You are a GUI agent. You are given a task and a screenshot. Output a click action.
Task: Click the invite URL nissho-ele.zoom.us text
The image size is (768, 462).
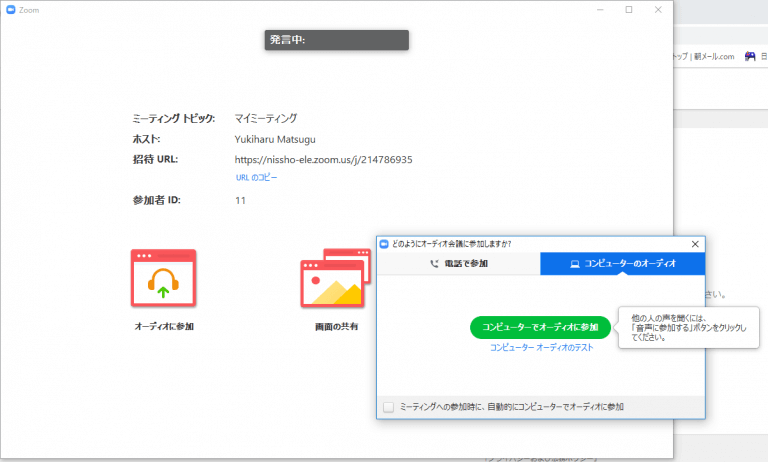(323, 160)
